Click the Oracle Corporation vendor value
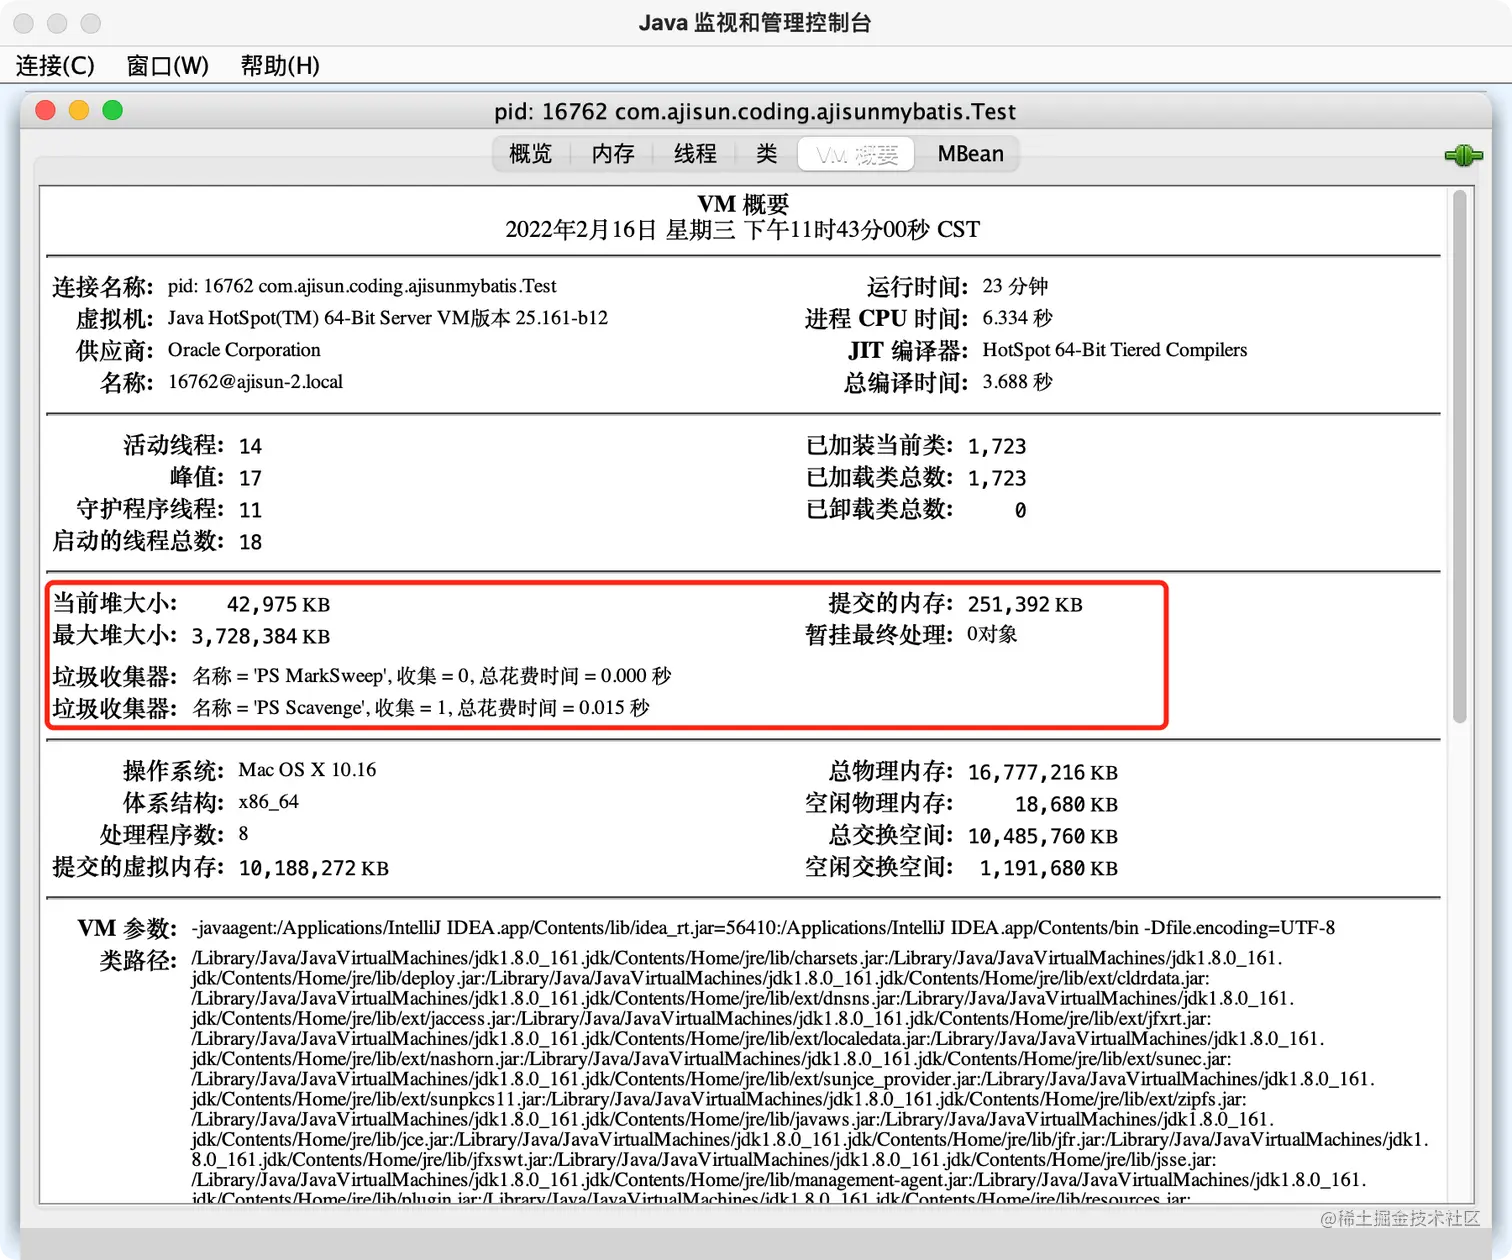1512x1260 pixels. coord(244,350)
